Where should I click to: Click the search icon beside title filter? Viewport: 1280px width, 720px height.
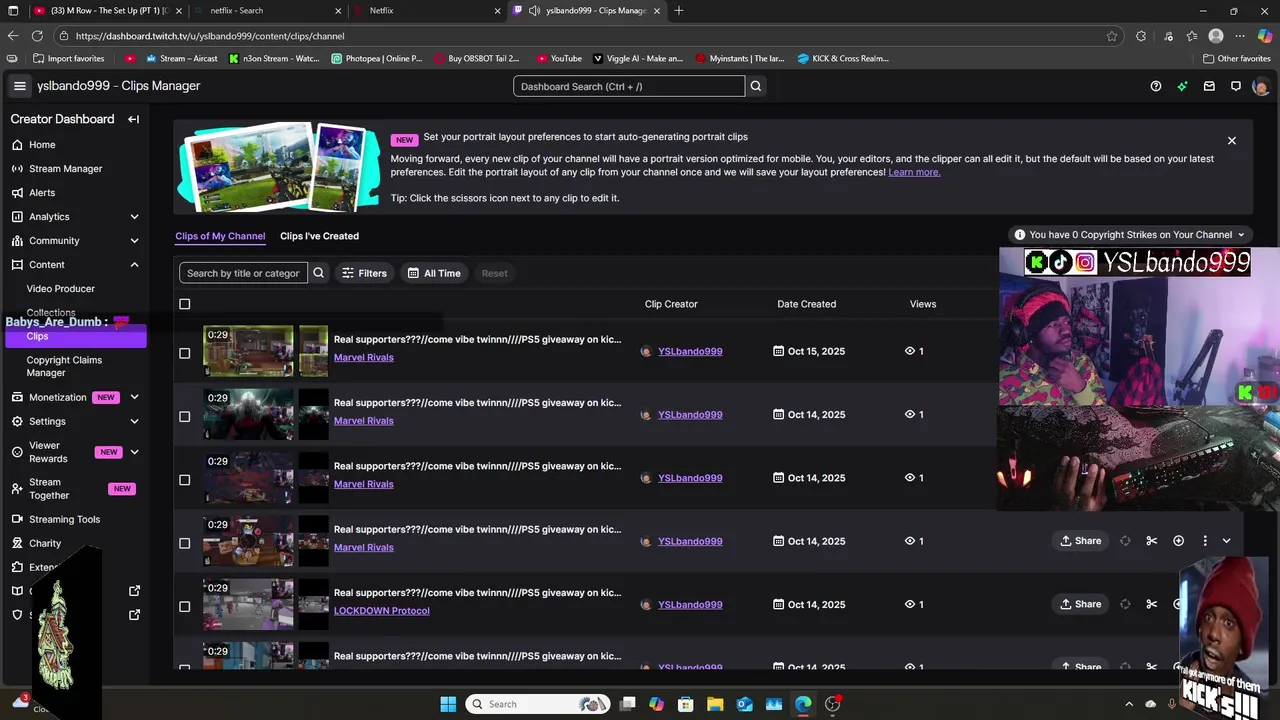pyautogui.click(x=318, y=273)
